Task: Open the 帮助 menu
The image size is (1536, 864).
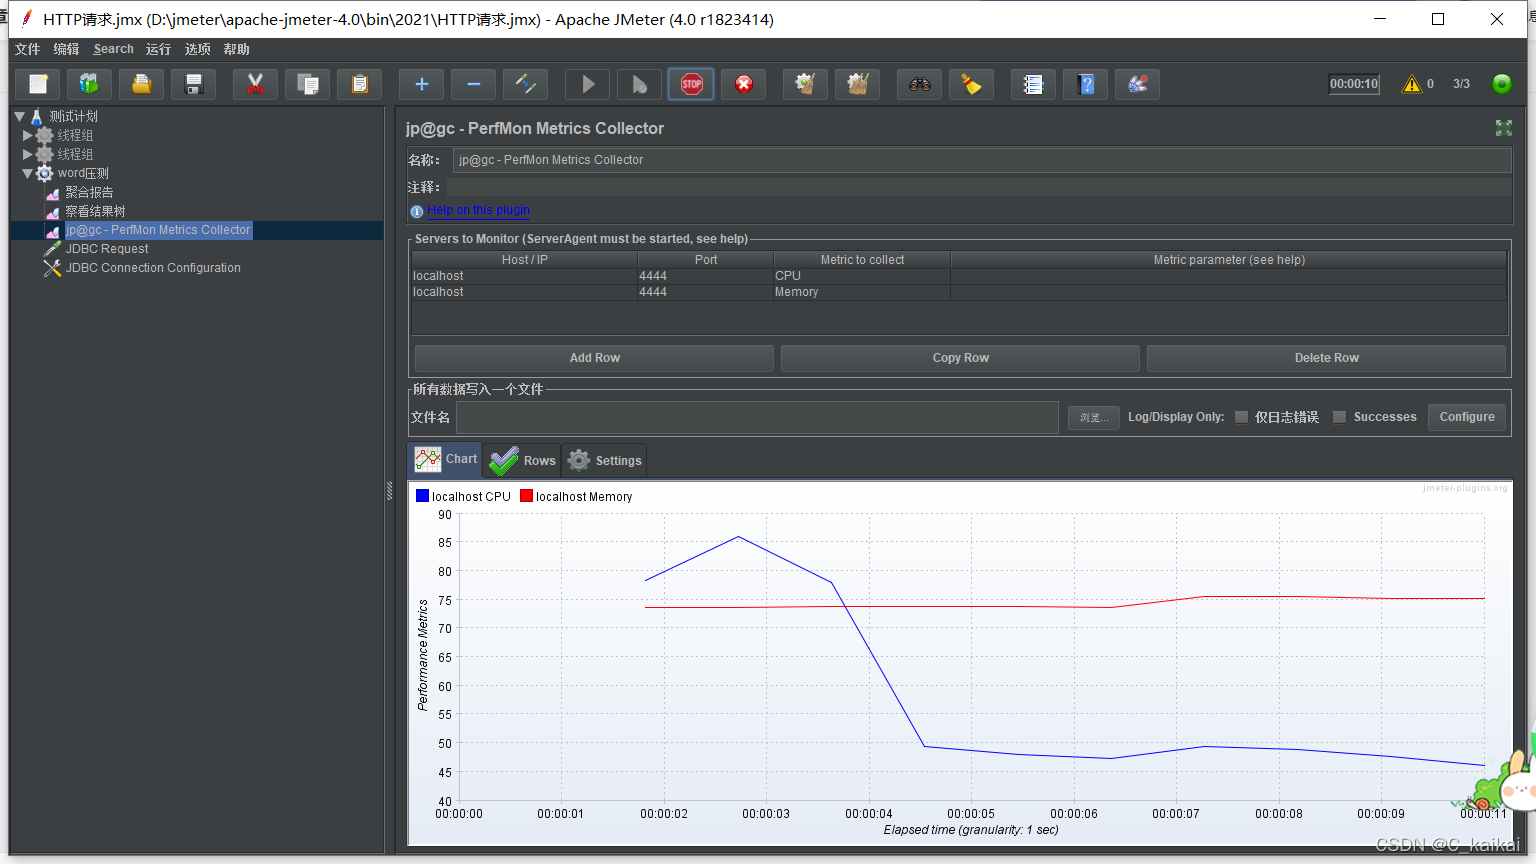Action: 236,49
